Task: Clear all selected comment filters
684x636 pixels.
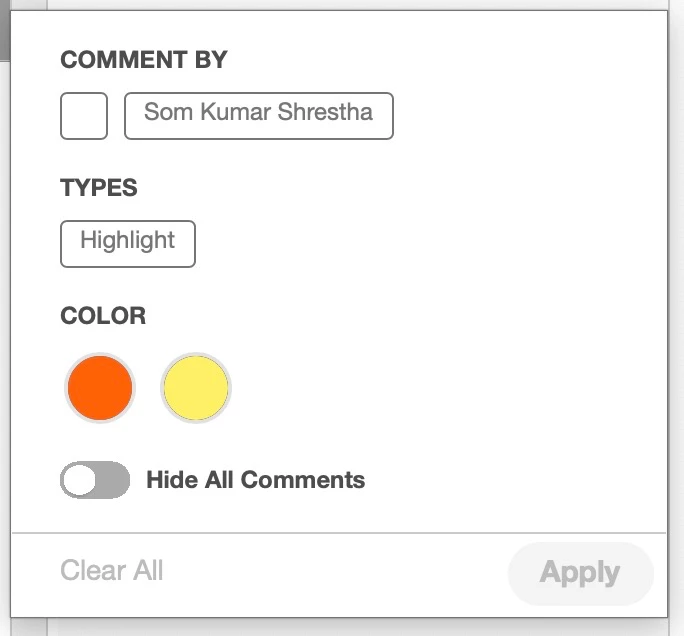Action: [x=112, y=571]
